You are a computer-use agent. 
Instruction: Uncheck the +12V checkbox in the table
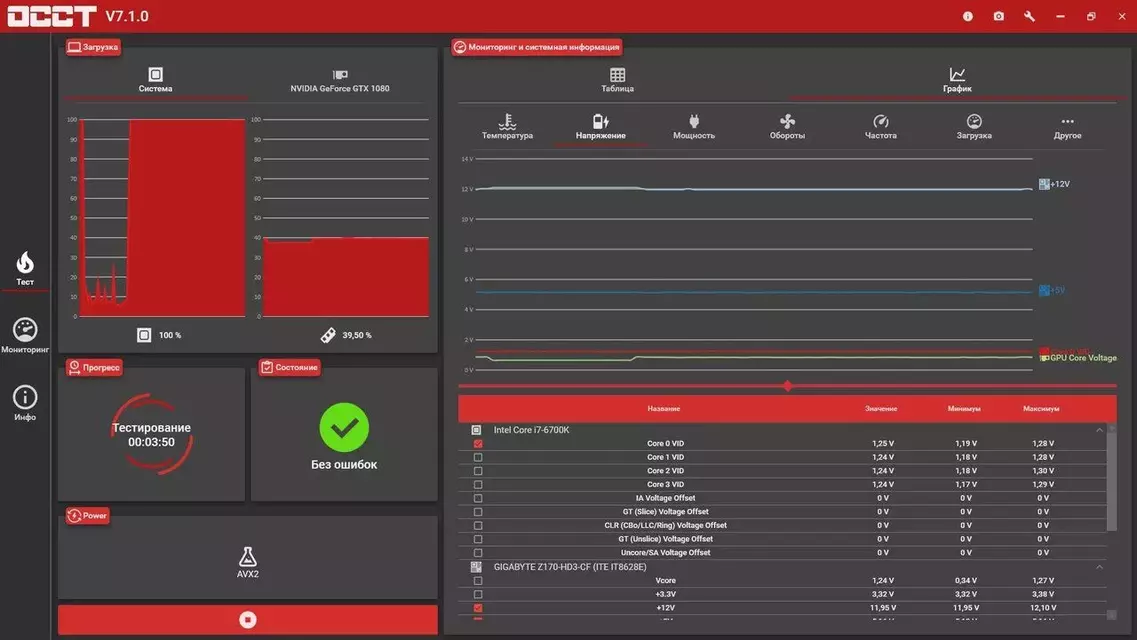pyautogui.click(x=478, y=608)
